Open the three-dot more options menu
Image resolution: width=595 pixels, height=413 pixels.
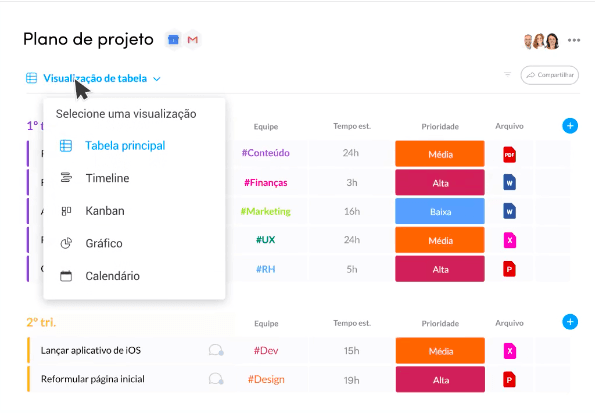pos(574,40)
